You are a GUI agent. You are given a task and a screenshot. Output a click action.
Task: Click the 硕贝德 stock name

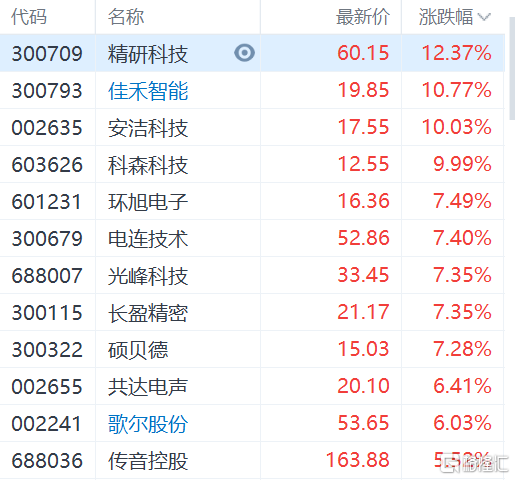[x=138, y=350]
